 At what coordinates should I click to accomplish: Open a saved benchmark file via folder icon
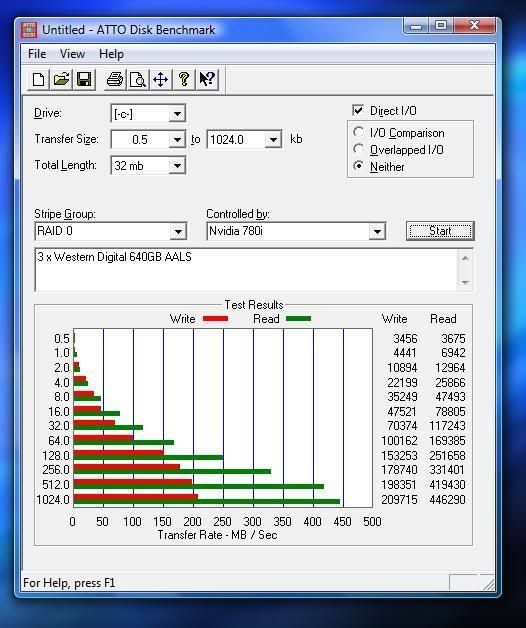pyautogui.click(x=61, y=79)
